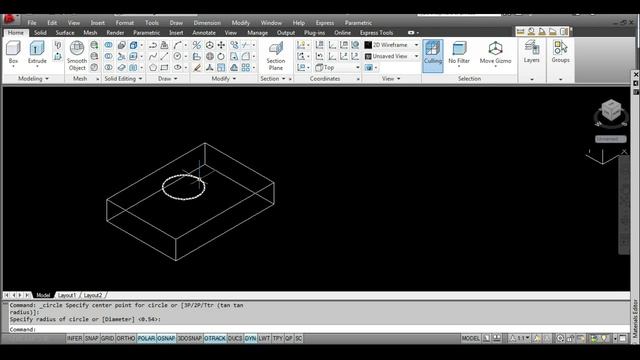Image resolution: width=640 pixels, height=360 pixels.
Task: Select the Polygon draw tool
Action: click(153, 67)
